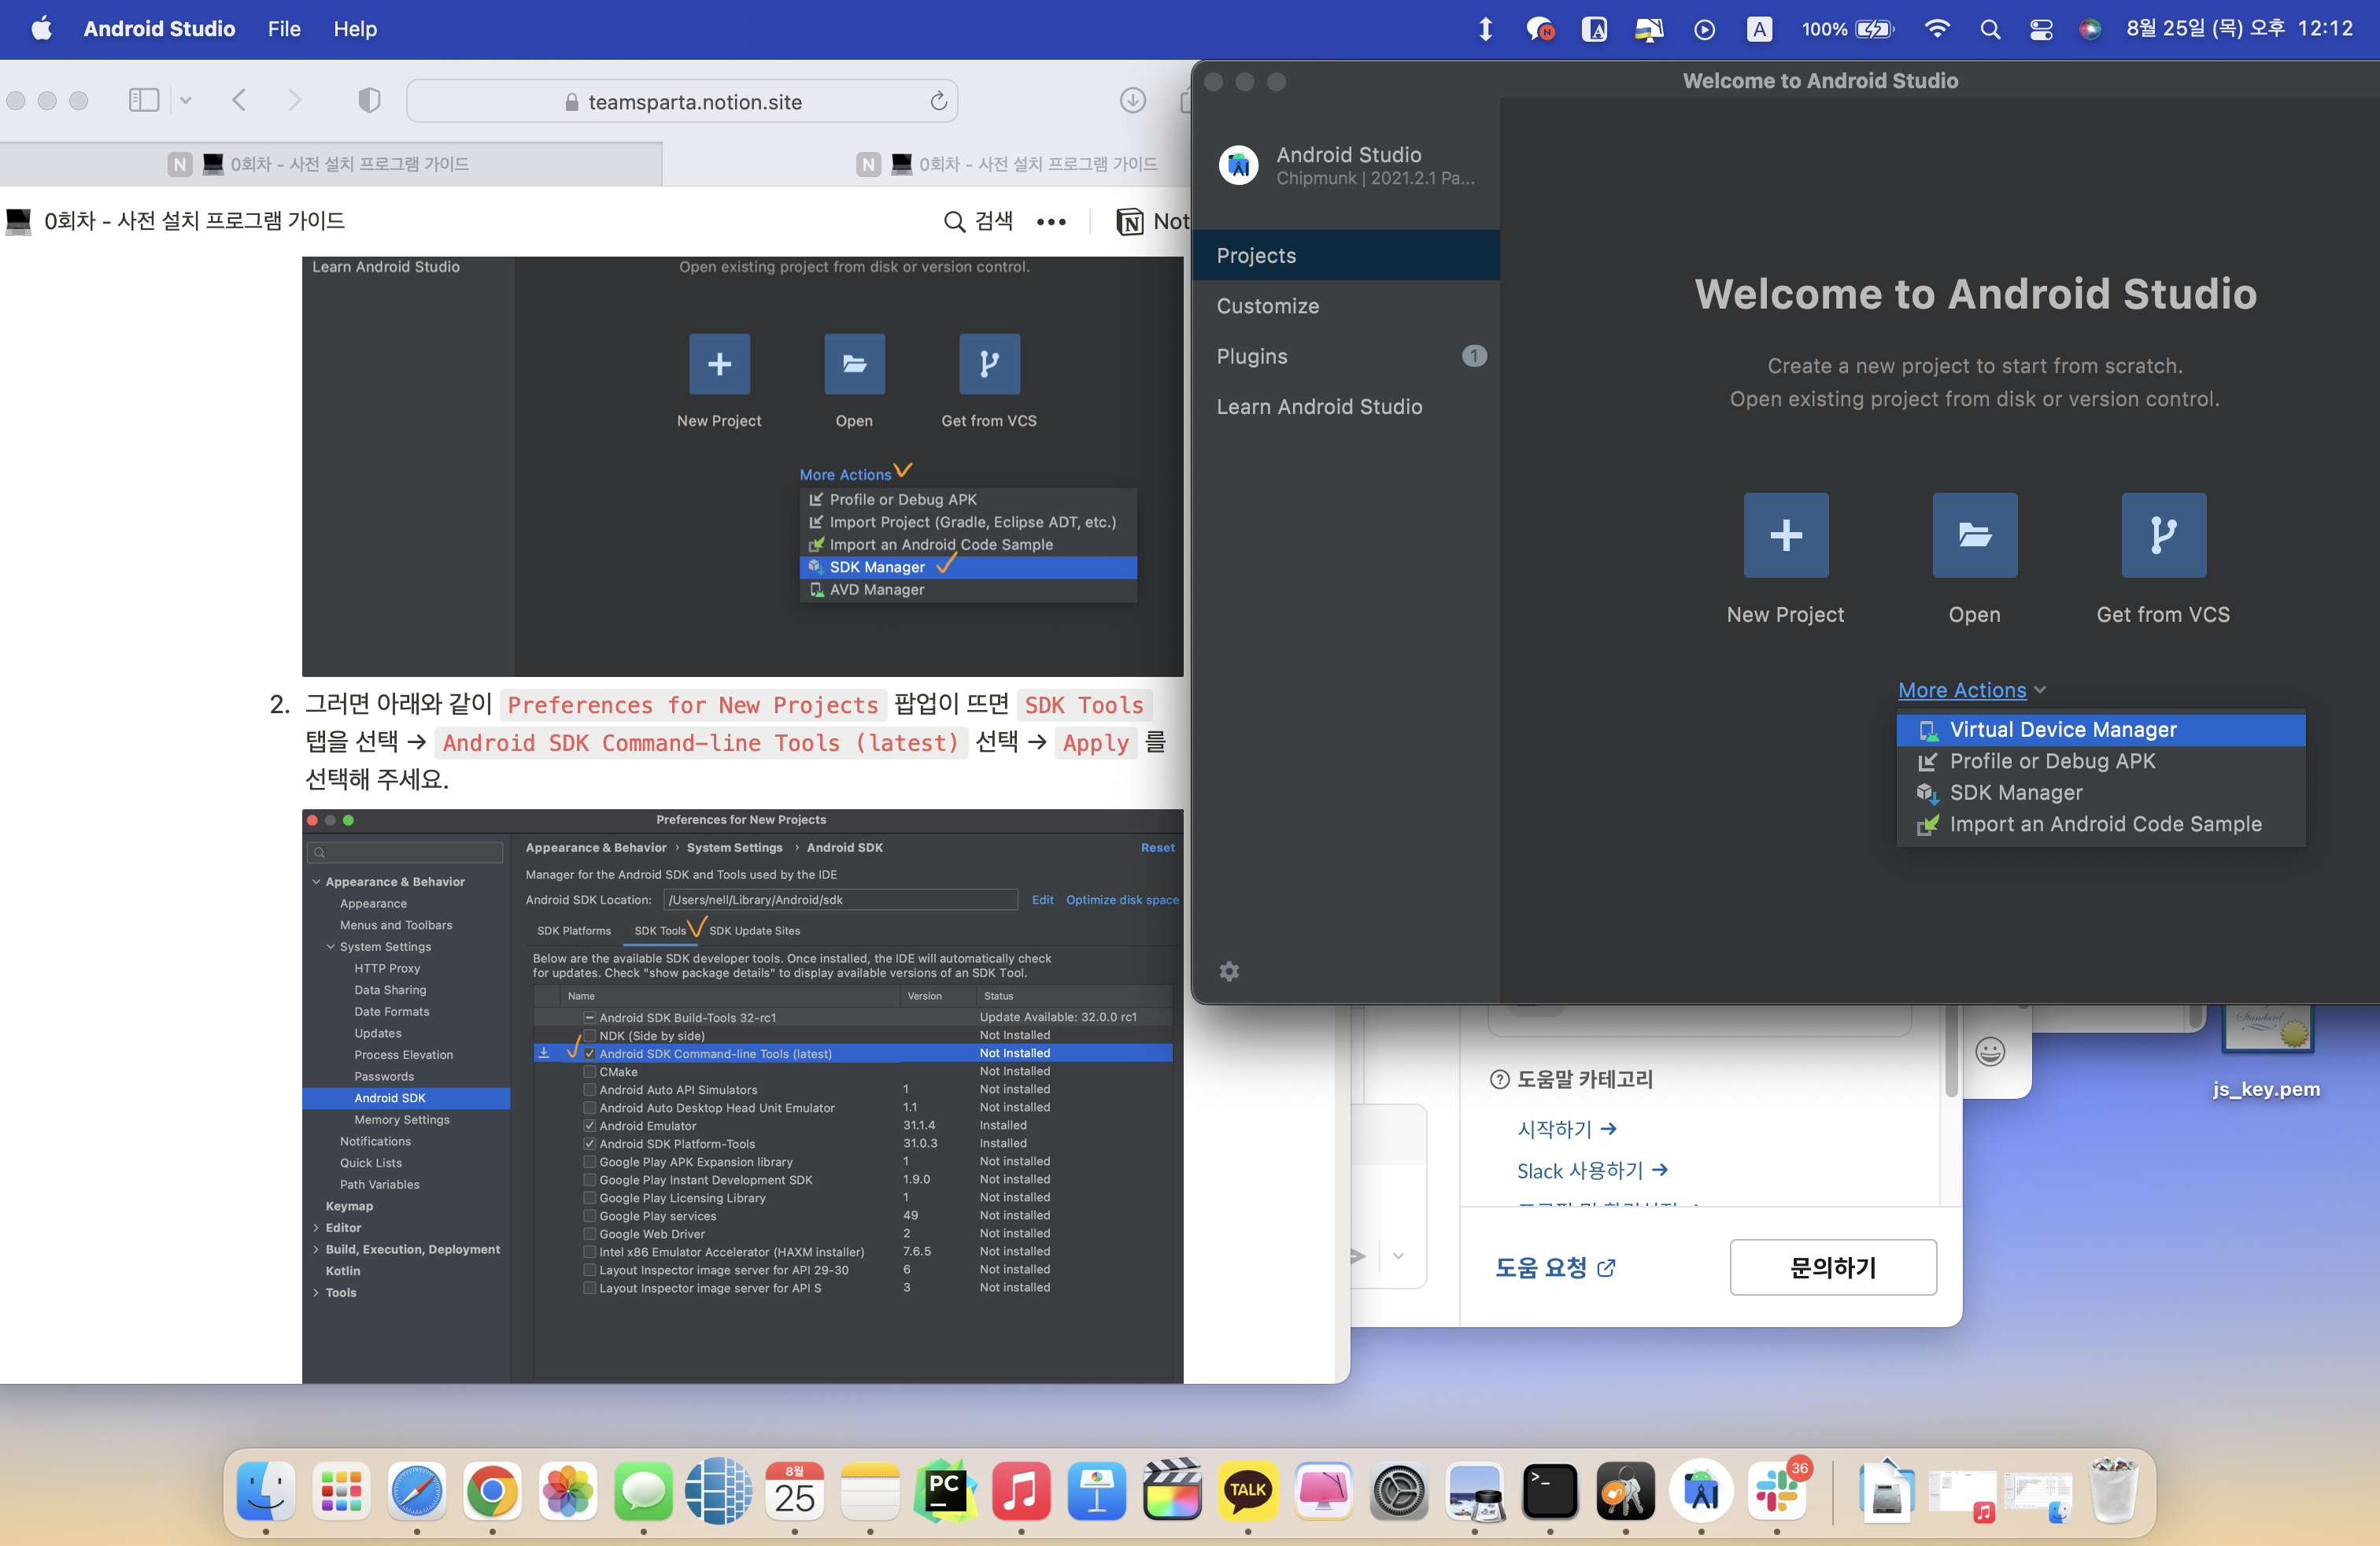Viewport: 2380px width, 1546px height.
Task: Click the Android Studio icon in the Dock
Action: pos(1701,1490)
